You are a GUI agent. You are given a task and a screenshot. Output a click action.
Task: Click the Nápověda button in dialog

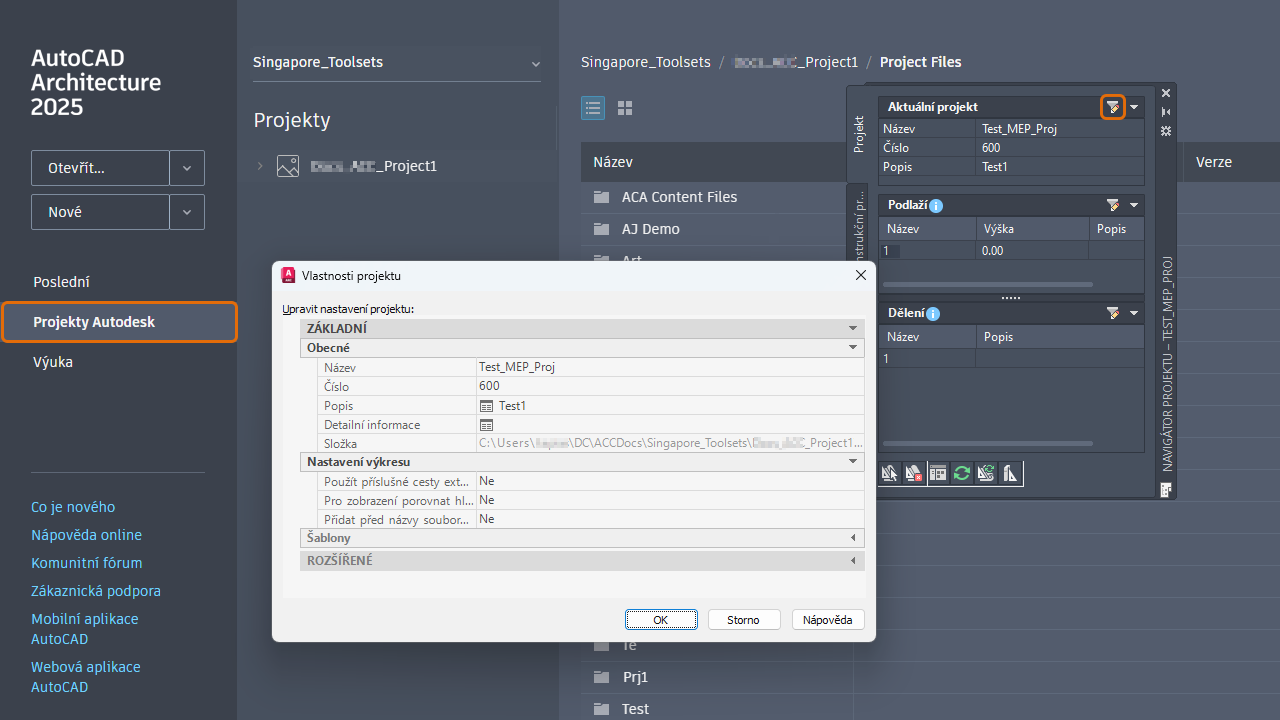point(828,620)
